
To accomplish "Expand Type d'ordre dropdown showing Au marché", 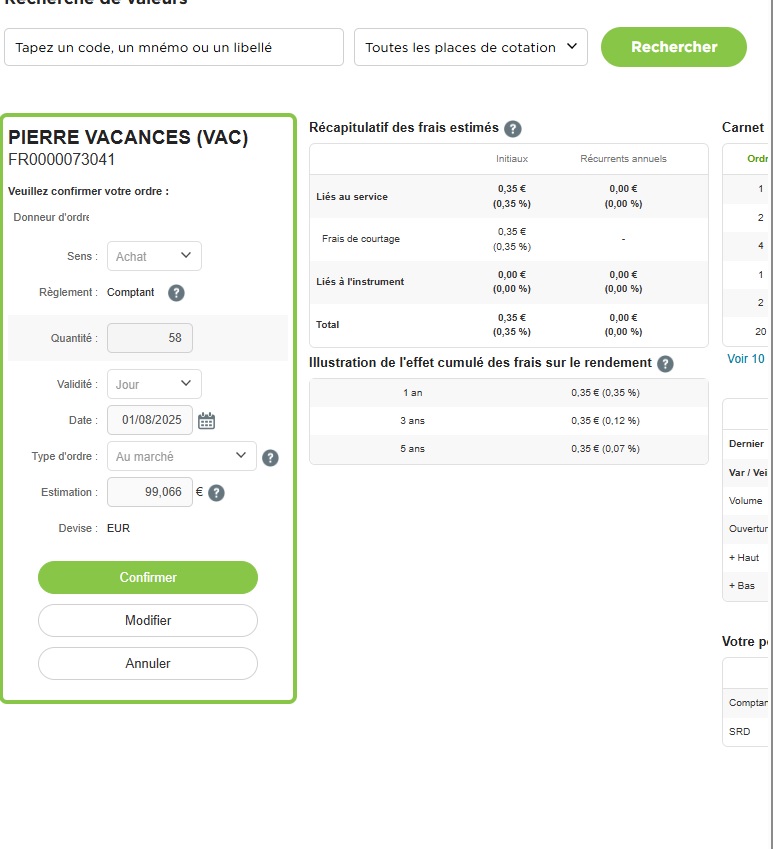I will (x=182, y=456).
